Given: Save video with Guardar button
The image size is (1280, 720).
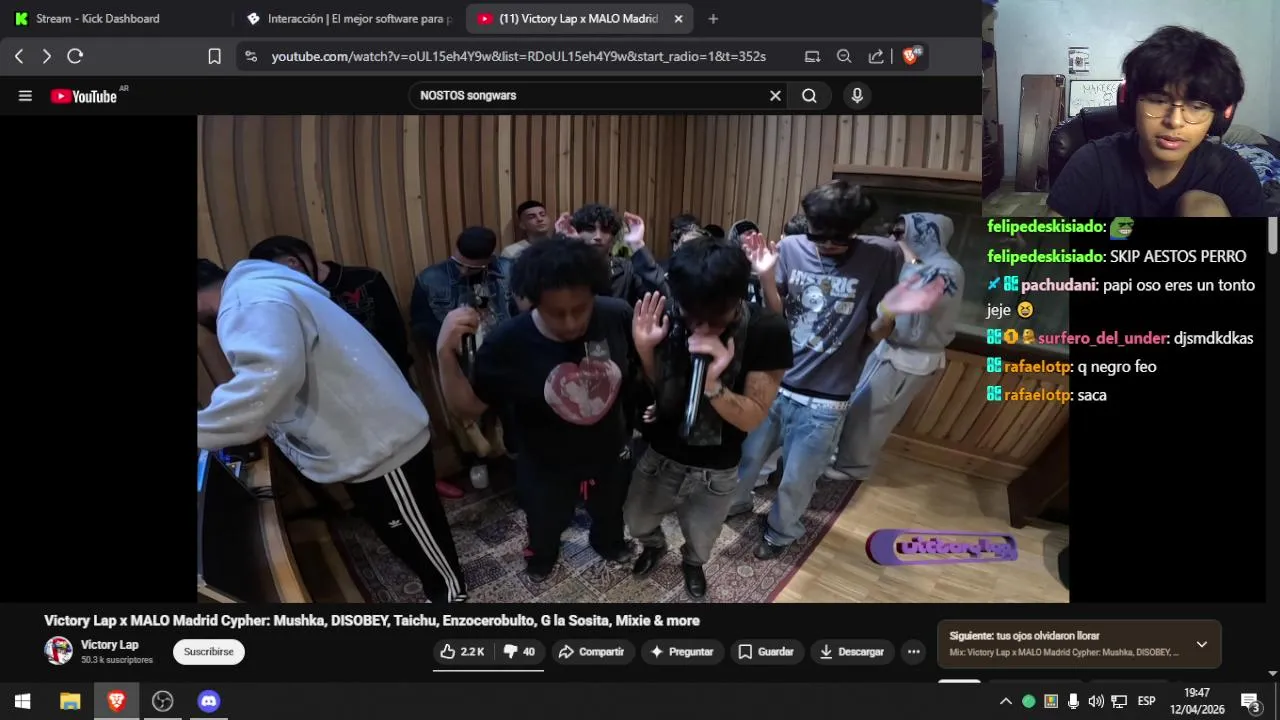Looking at the screenshot, I should (x=766, y=652).
